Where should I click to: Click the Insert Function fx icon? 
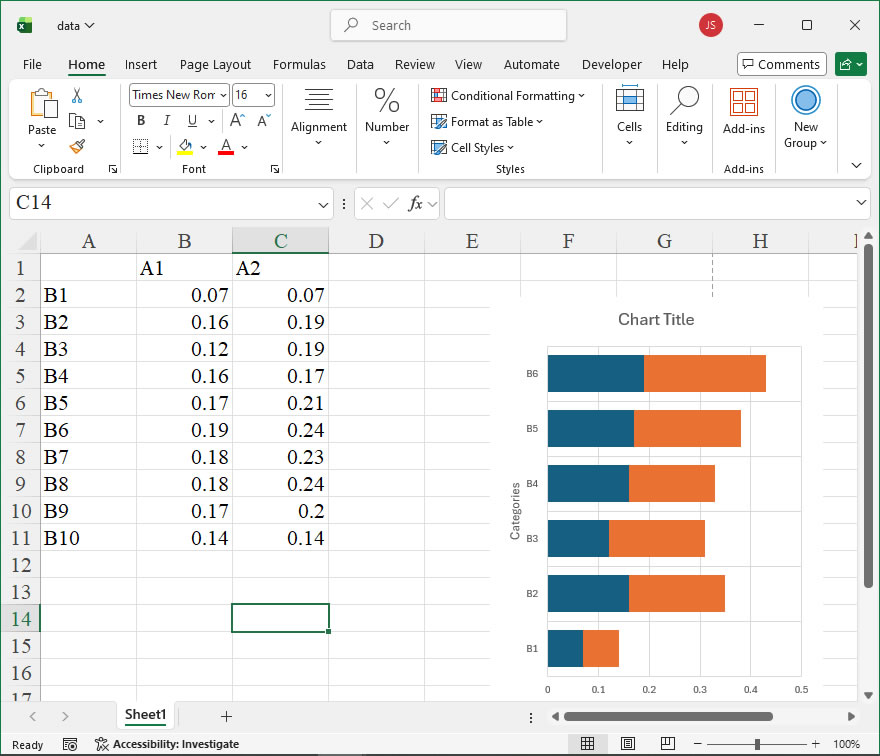pyautogui.click(x=416, y=203)
